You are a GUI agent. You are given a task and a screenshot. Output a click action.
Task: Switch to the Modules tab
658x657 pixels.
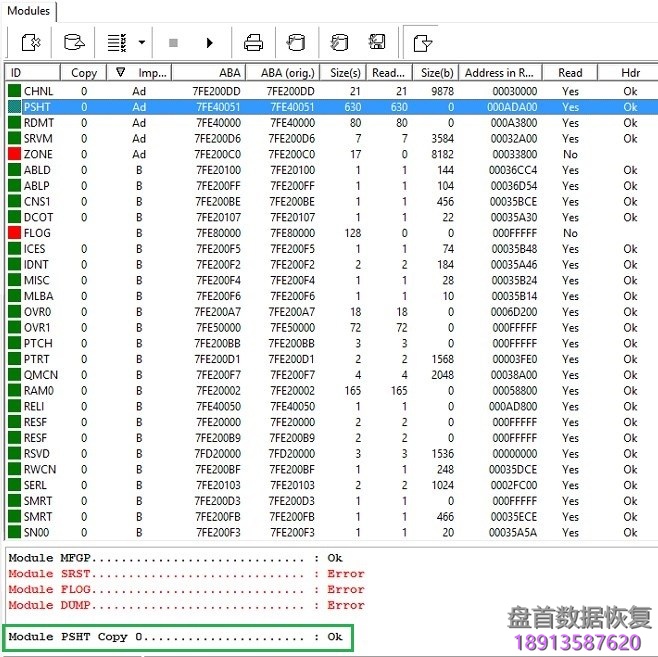[x=29, y=11]
